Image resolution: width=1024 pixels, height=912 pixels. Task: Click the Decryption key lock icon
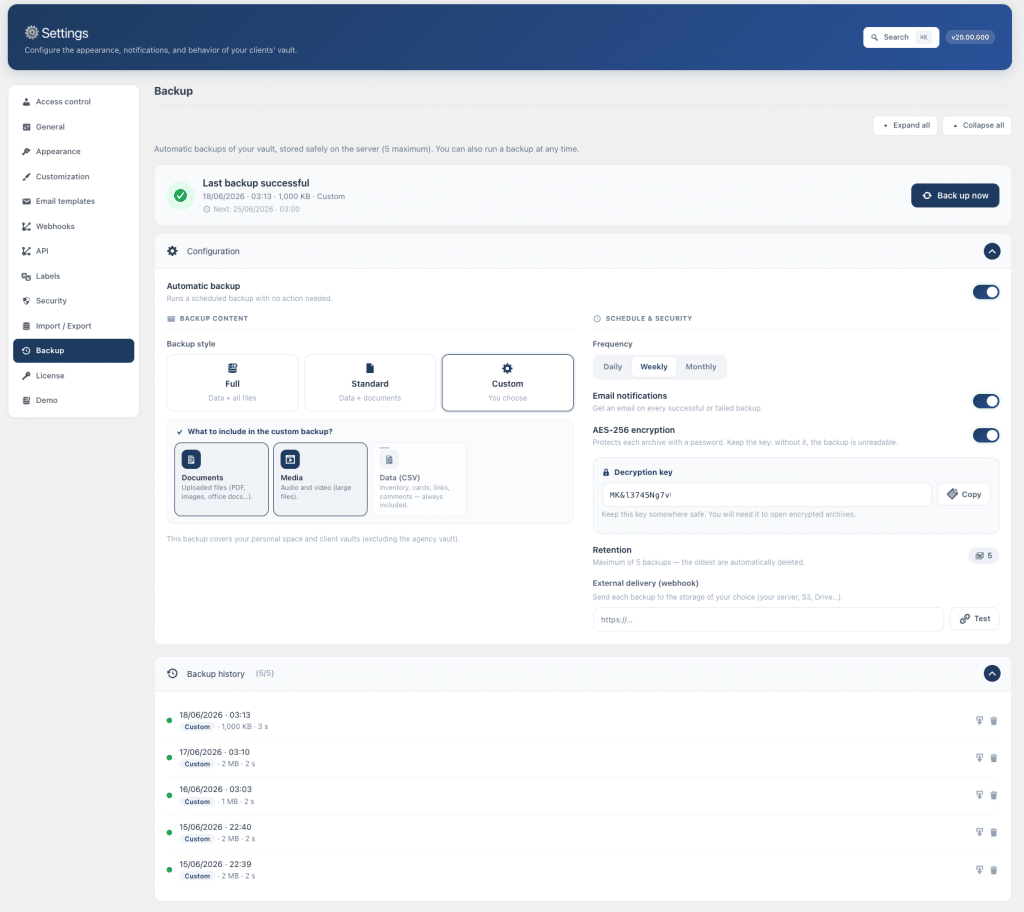pyautogui.click(x=606, y=472)
